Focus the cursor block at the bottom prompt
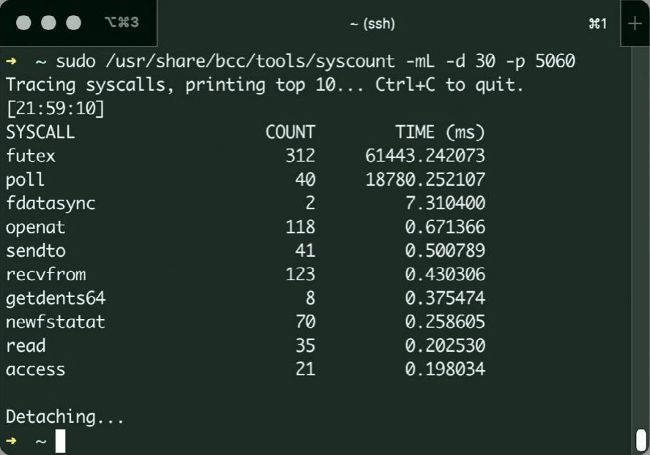 61,441
